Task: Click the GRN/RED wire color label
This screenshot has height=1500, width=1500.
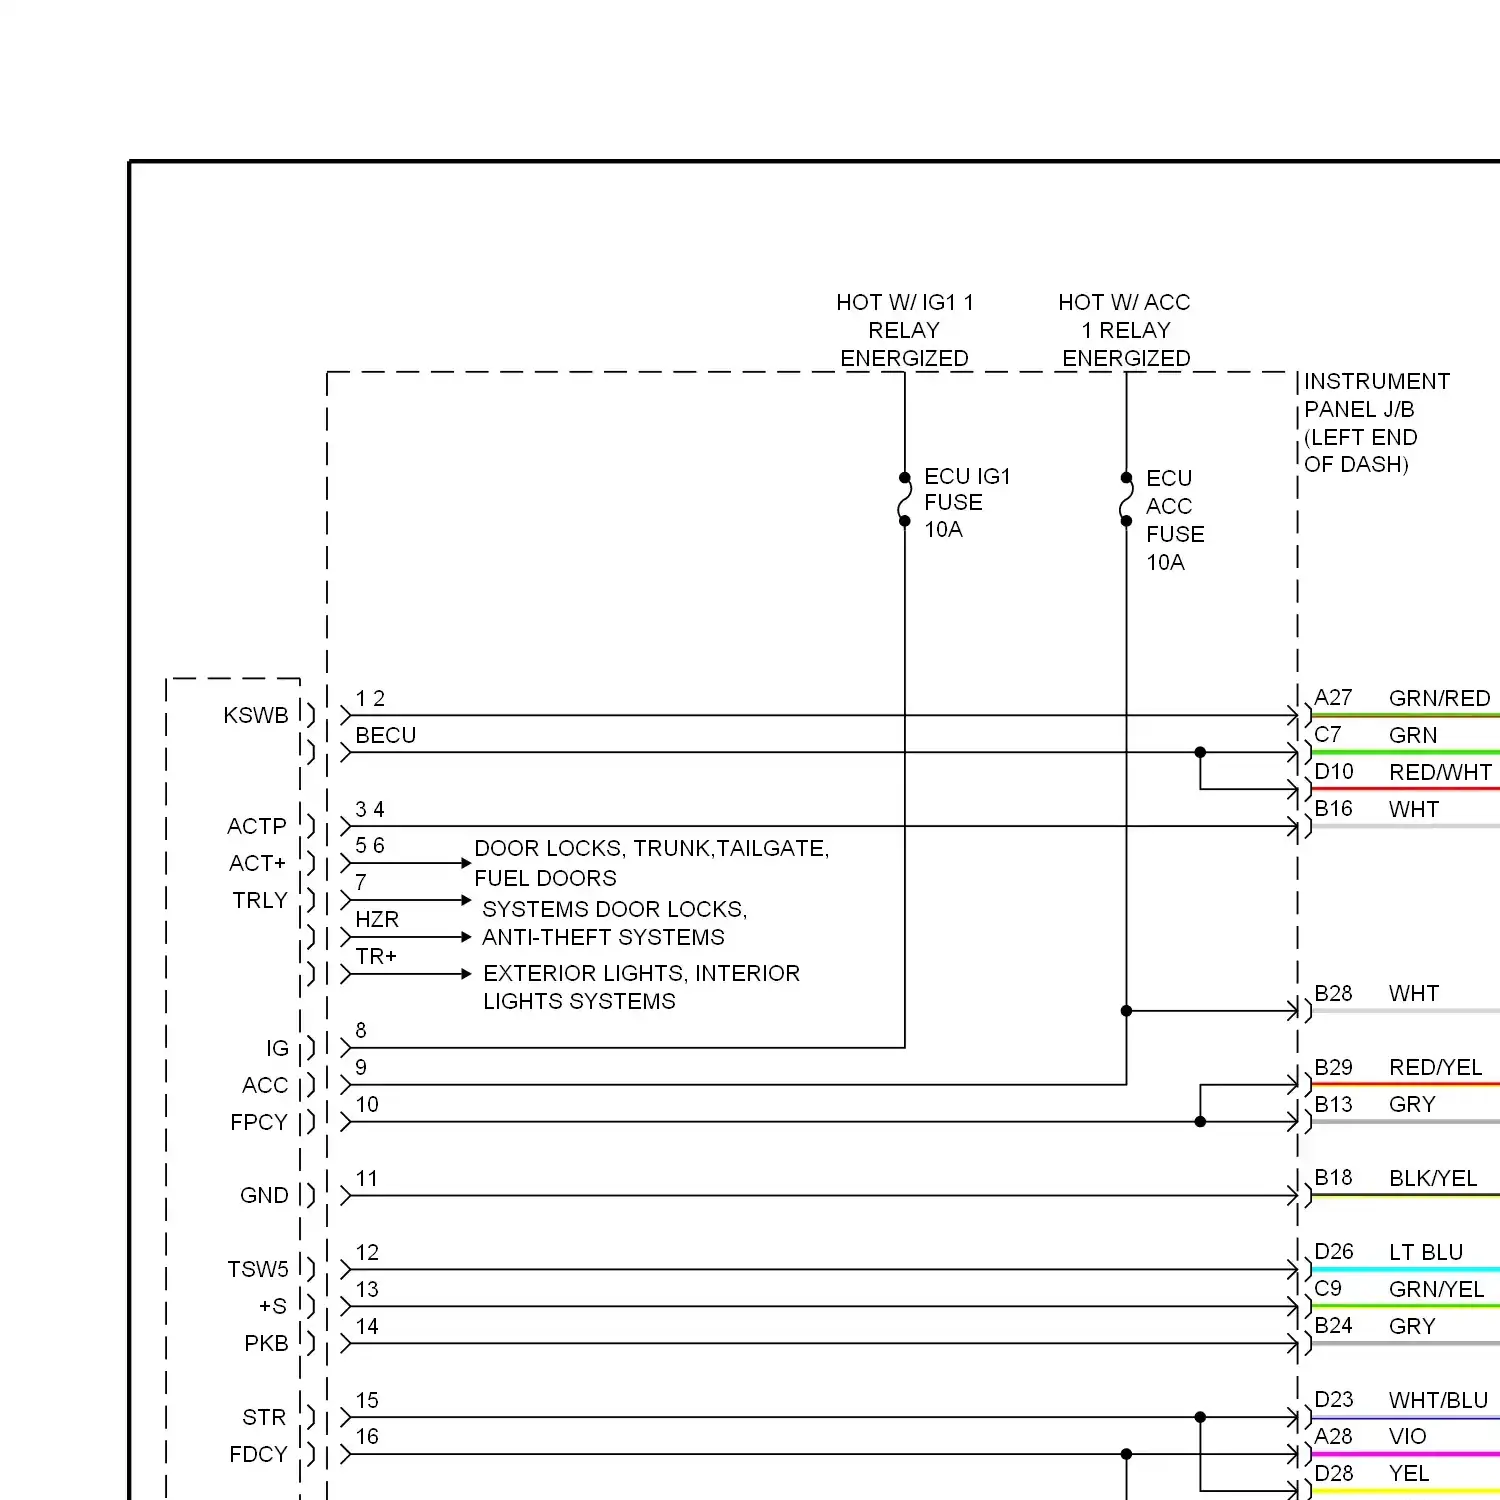Action: click(1439, 698)
